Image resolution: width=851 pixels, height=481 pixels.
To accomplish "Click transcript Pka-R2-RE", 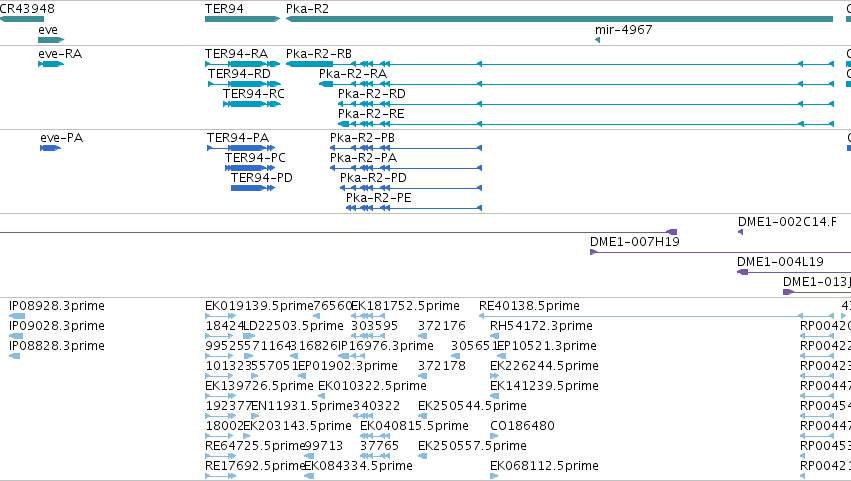I will [371, 114].
